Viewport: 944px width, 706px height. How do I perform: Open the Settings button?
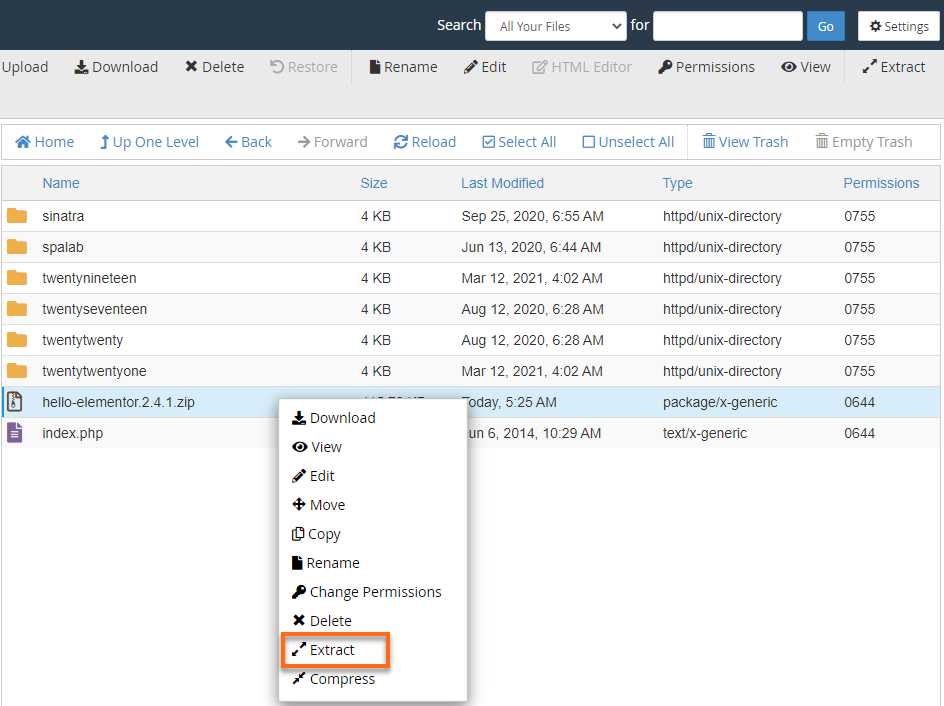(899, 26)
